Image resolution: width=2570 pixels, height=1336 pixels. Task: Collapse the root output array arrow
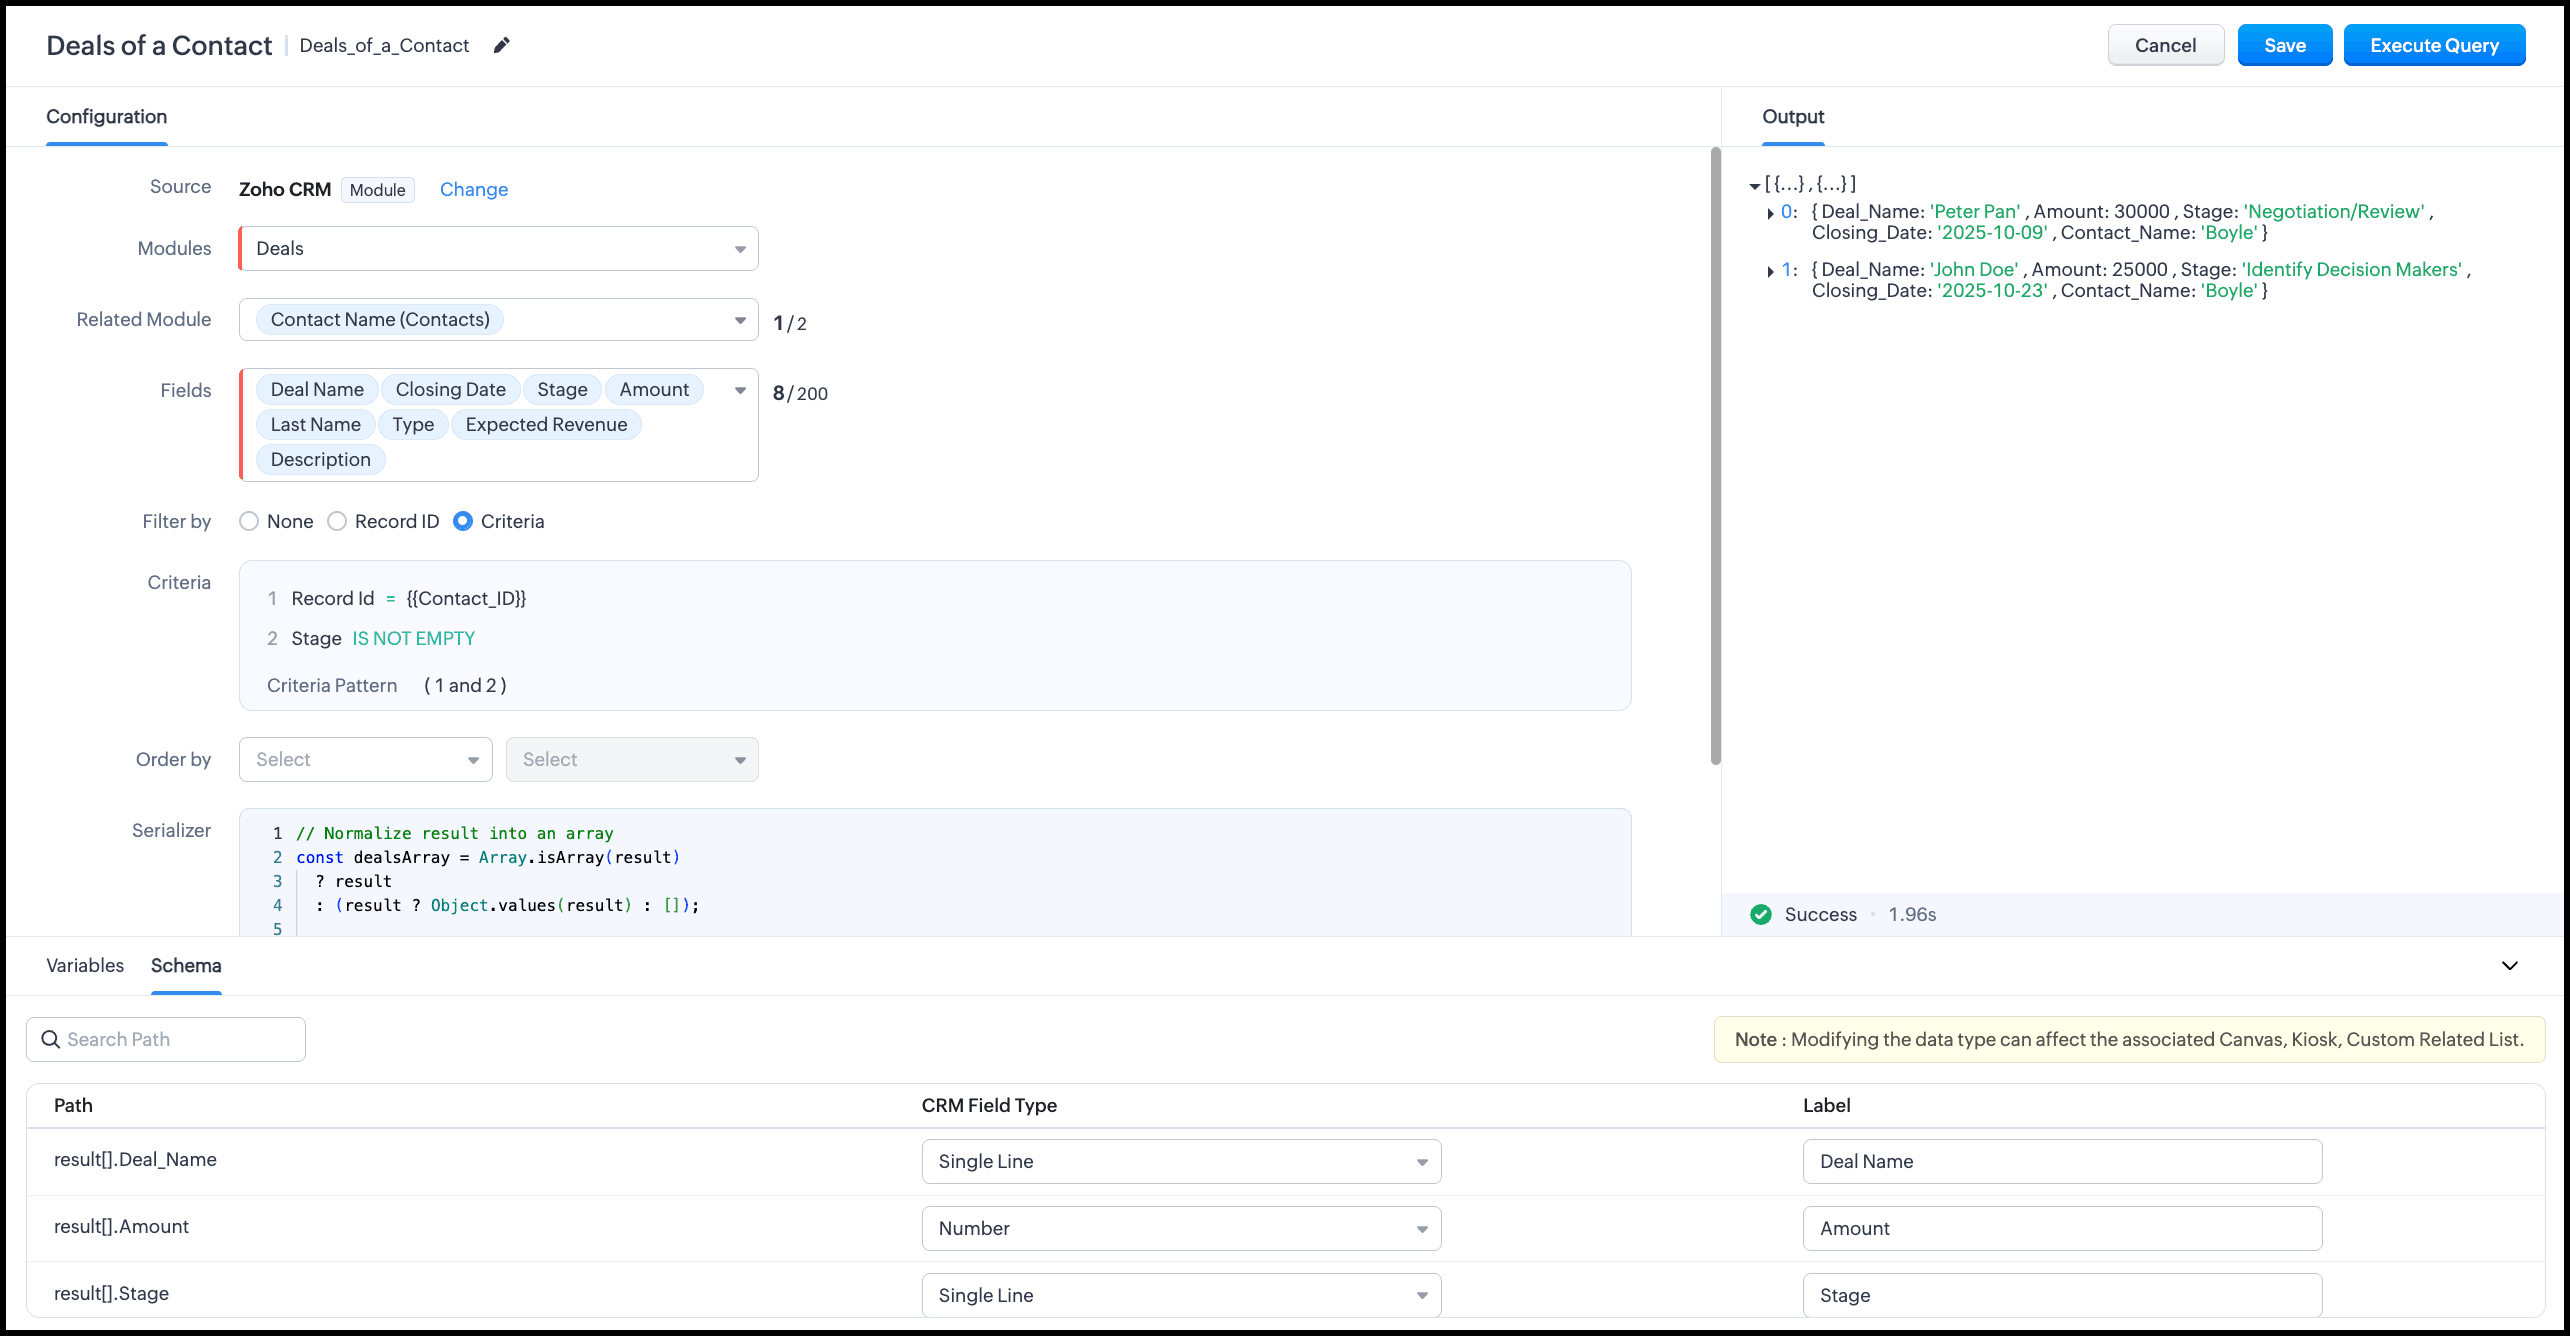(x=1754, y=186)
